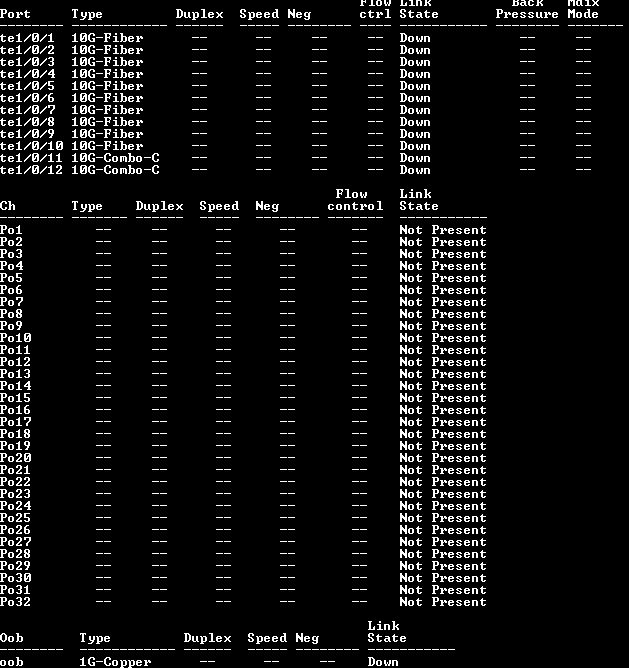Click the te1/0/12 port name
Screen dimensions: 629x668
pos(31,170)
